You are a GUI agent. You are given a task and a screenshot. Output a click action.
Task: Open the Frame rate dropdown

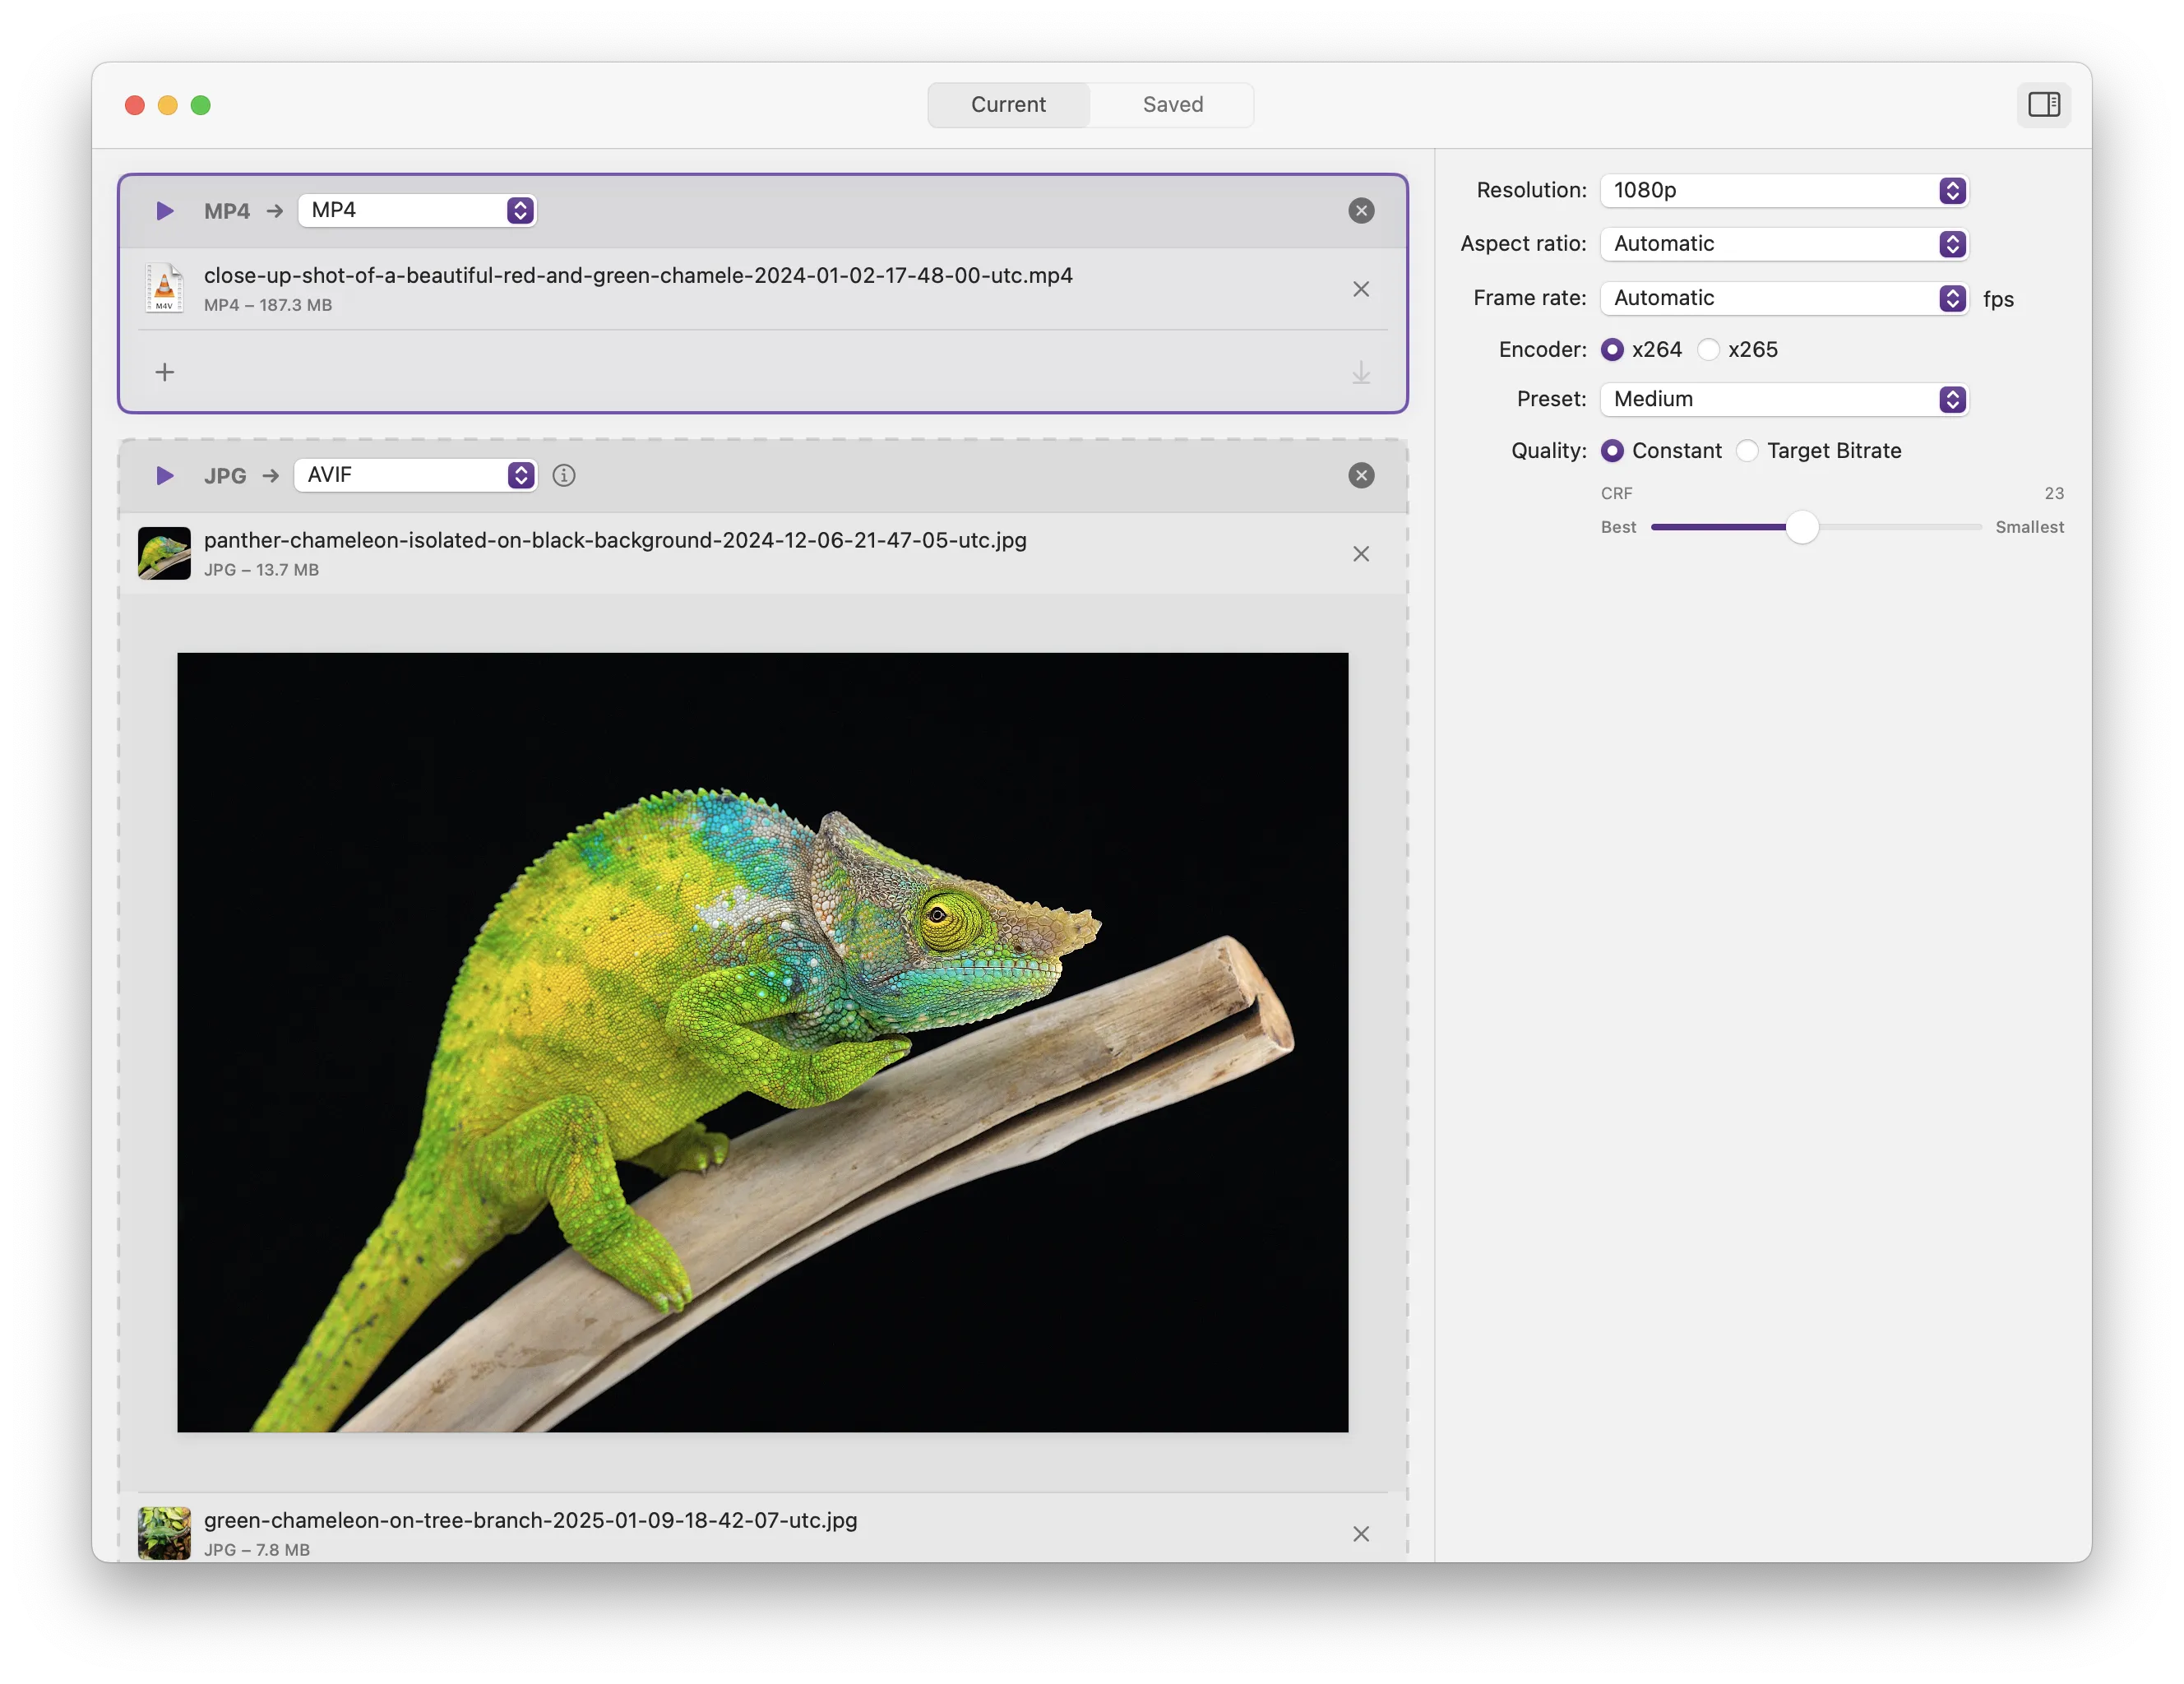(1784, 298)
